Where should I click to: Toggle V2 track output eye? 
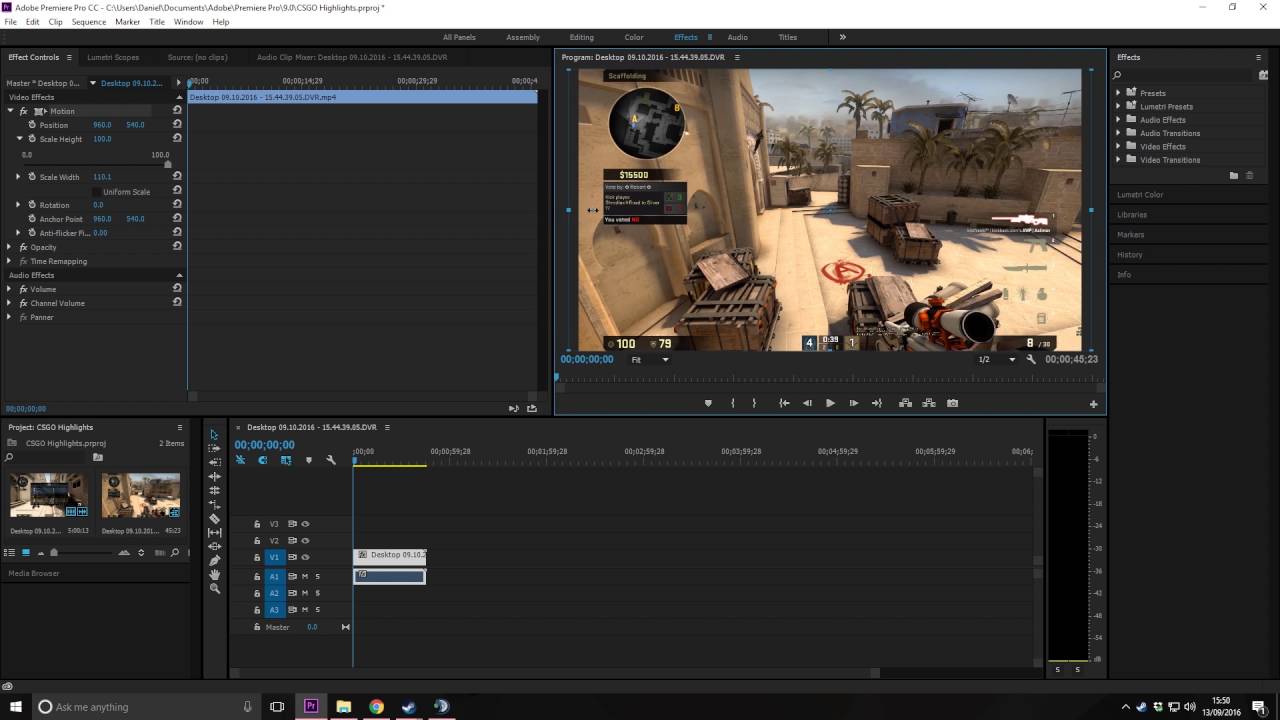pyautogui.click(x=306, y=540)
